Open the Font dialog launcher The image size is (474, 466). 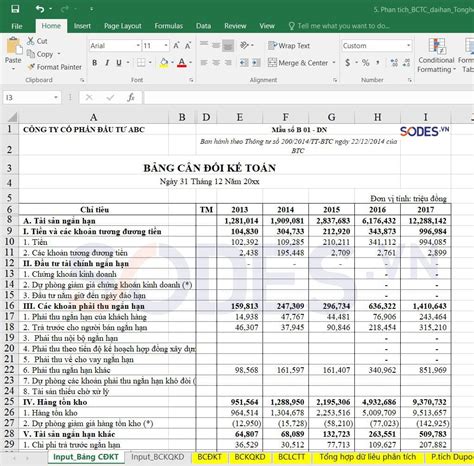coord(191,80)
